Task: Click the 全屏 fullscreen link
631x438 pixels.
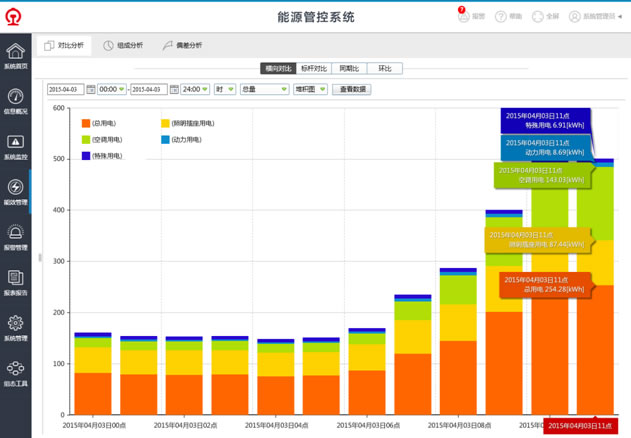Action: click(553, 17)
